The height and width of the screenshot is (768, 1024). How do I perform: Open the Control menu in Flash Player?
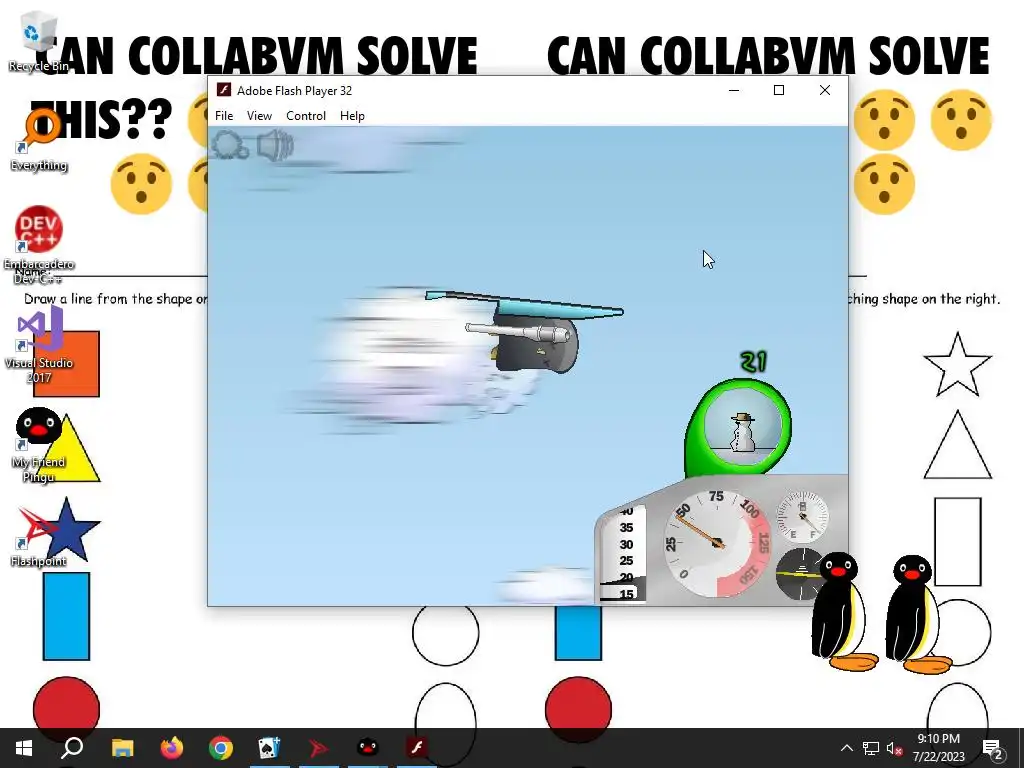pos(306,116)
